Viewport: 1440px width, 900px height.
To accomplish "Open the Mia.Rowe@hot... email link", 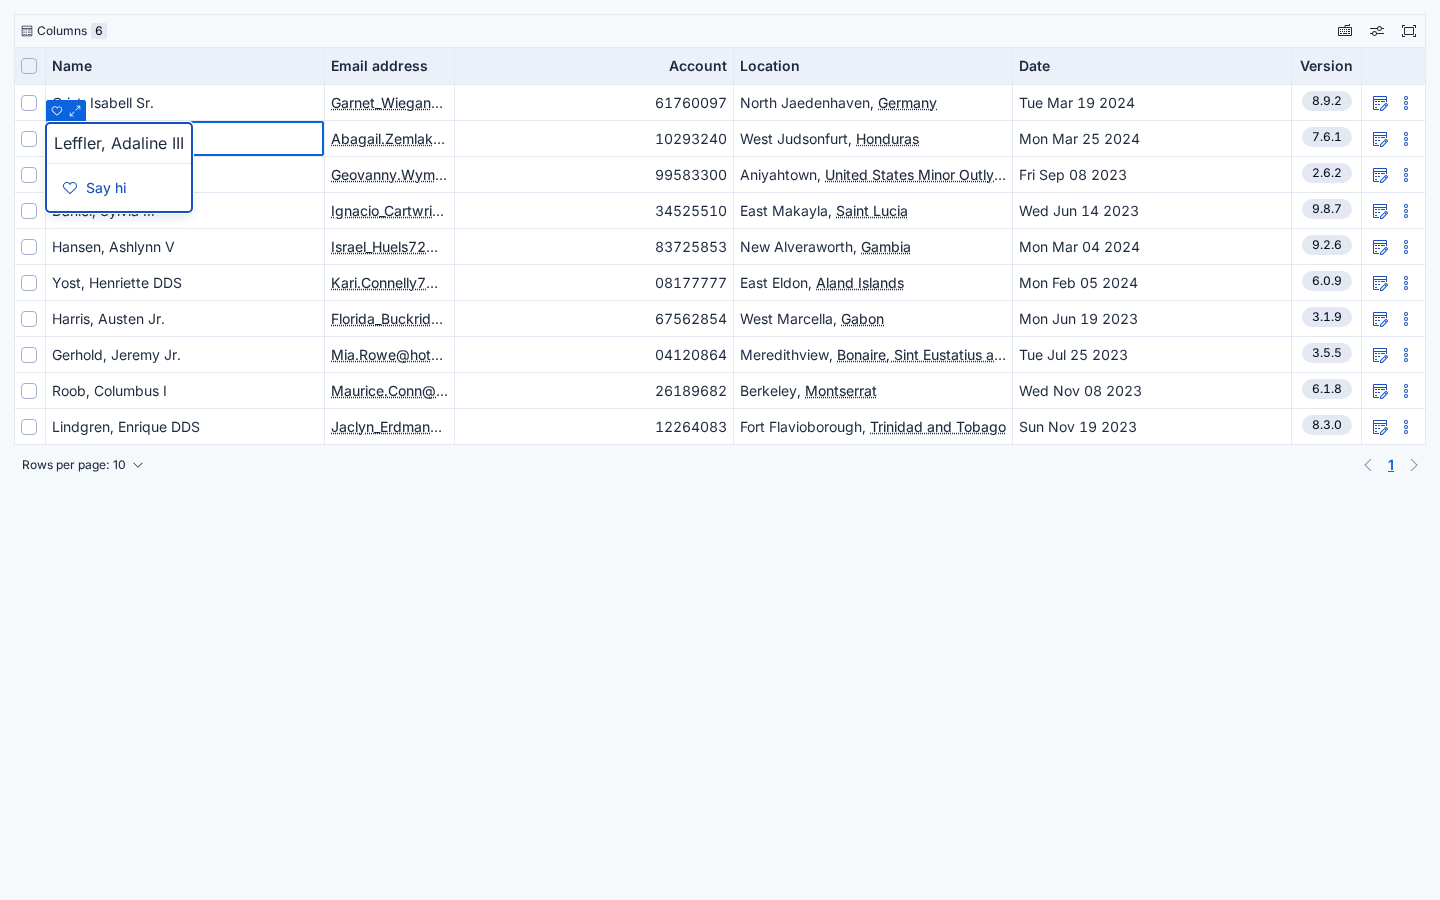I will point(387,355).
